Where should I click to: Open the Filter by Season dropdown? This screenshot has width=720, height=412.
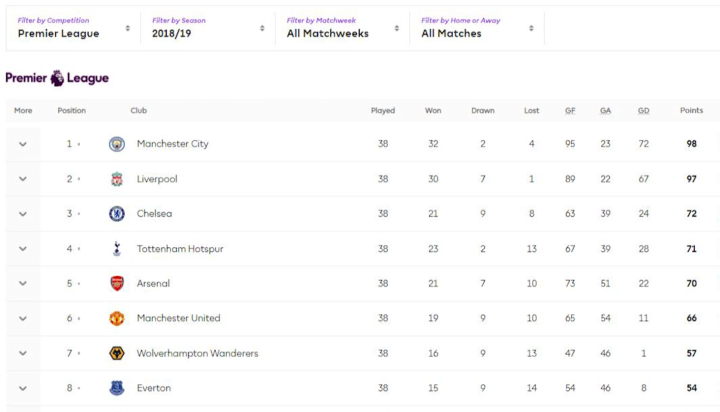[x=208, y=28]
